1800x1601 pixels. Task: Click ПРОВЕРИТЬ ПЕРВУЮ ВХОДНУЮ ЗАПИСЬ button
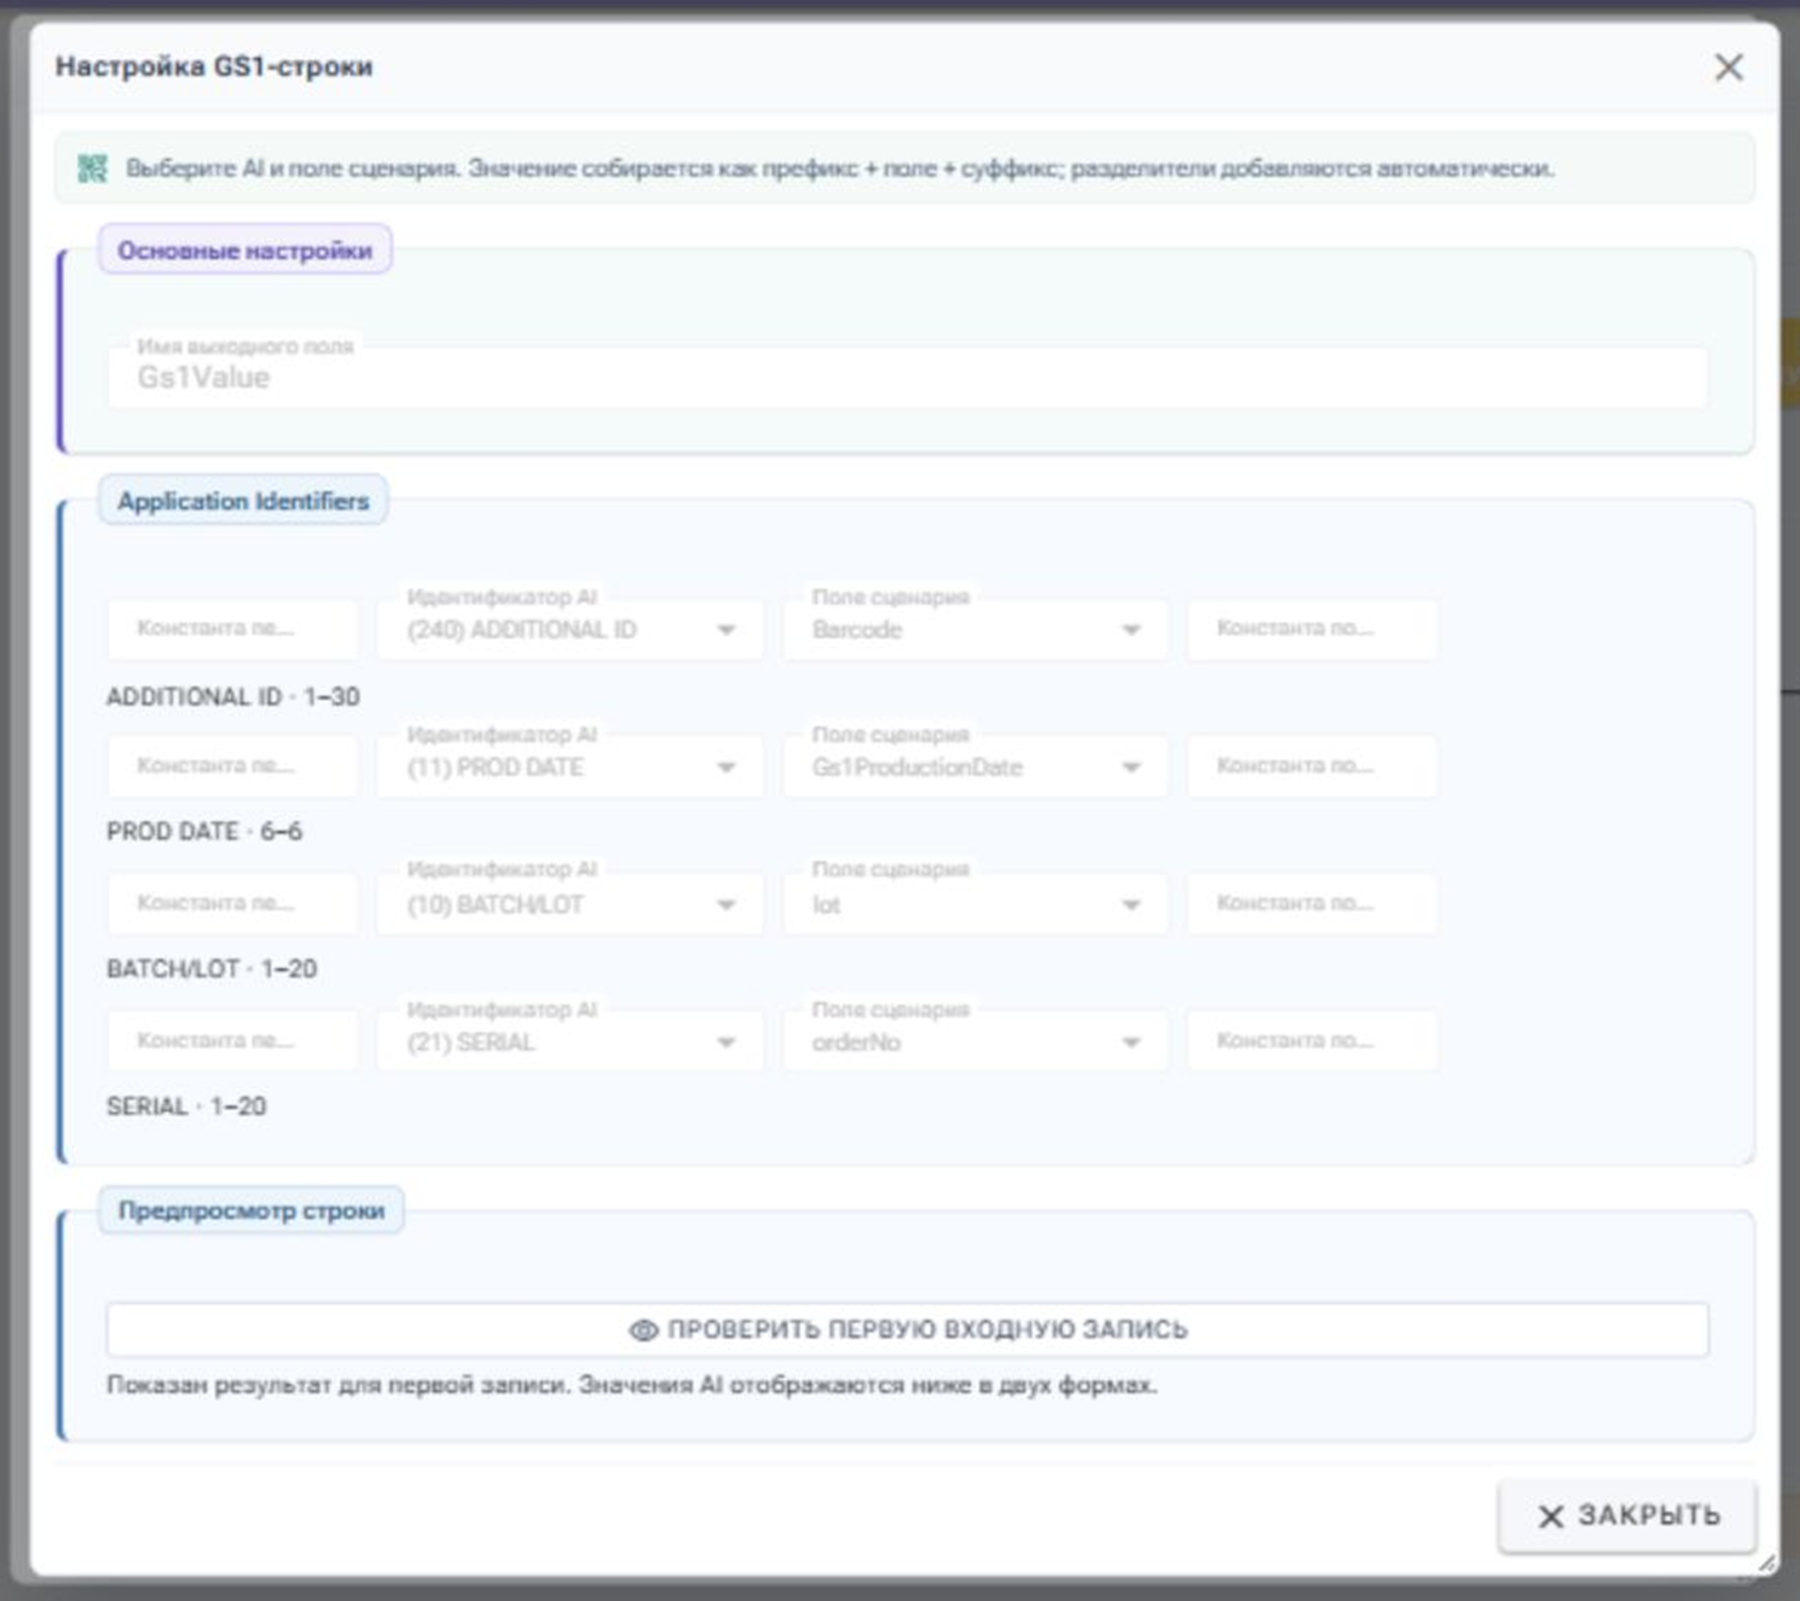click(908, 1330)
